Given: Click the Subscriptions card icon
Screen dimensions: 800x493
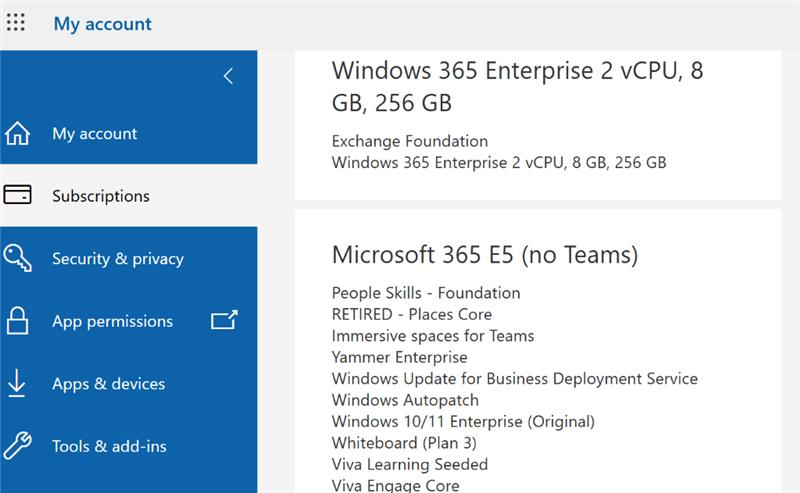Looking at the screenshot, I should [18, 196].
